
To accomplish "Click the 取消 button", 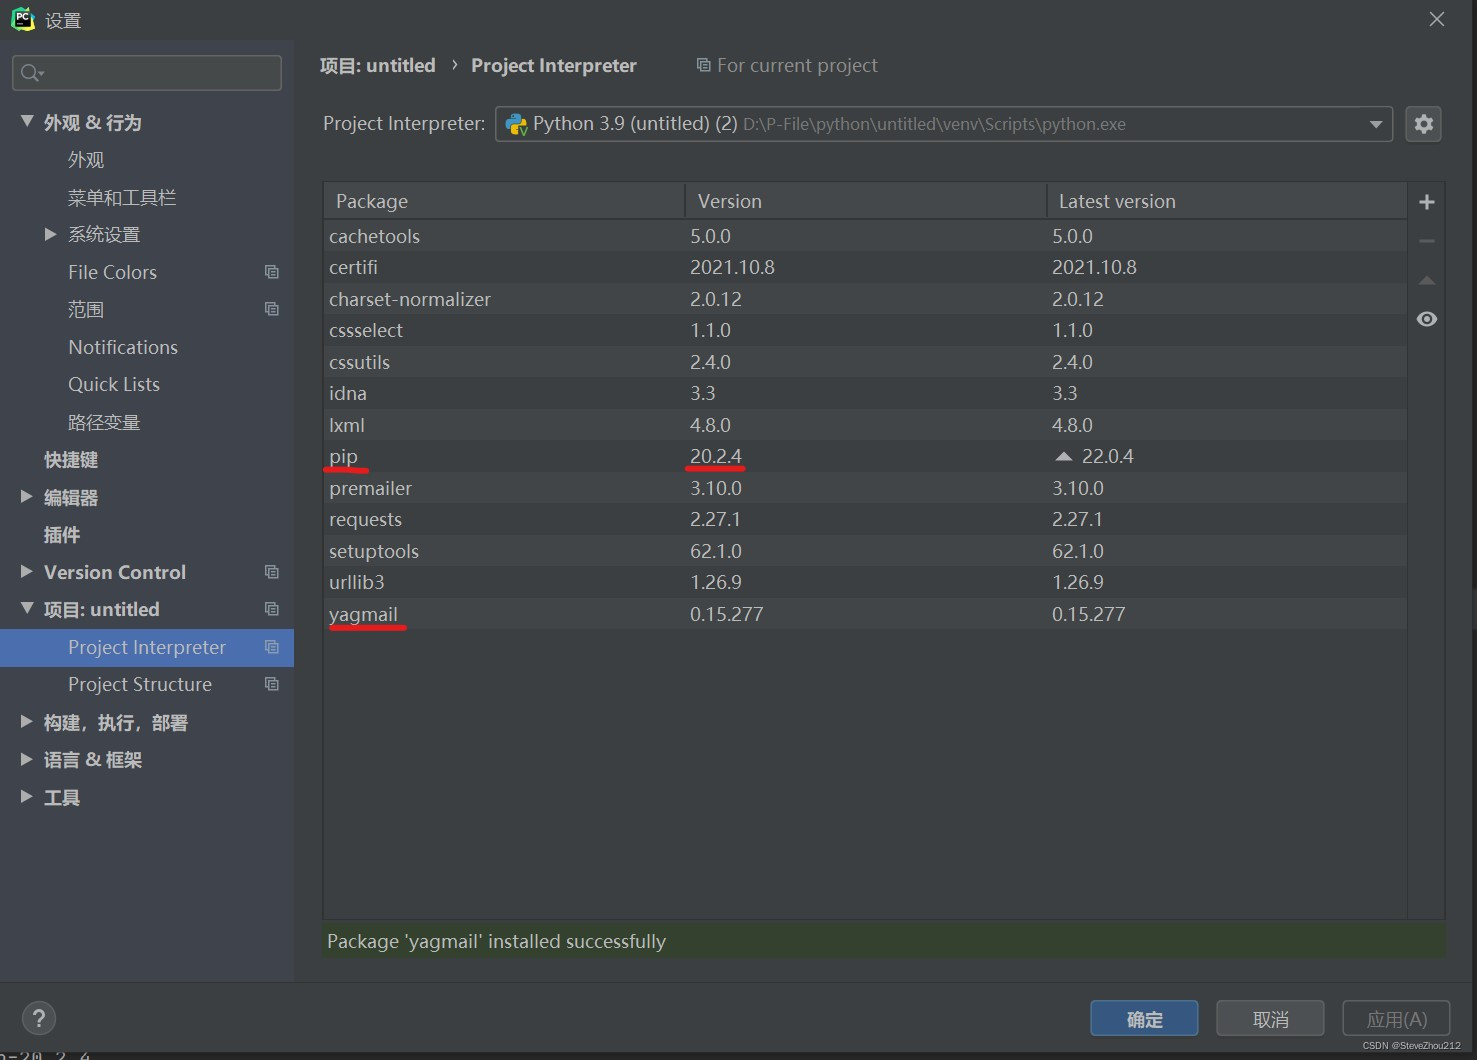I will (x=1270, y=1019).
